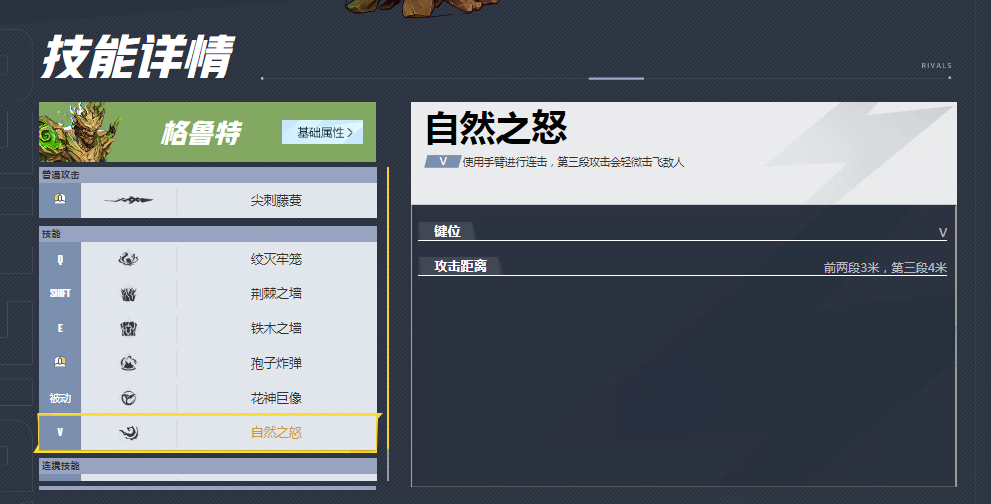
Task: Choose the E key skill 铁木之墙
Action: [x=208, y=328]
